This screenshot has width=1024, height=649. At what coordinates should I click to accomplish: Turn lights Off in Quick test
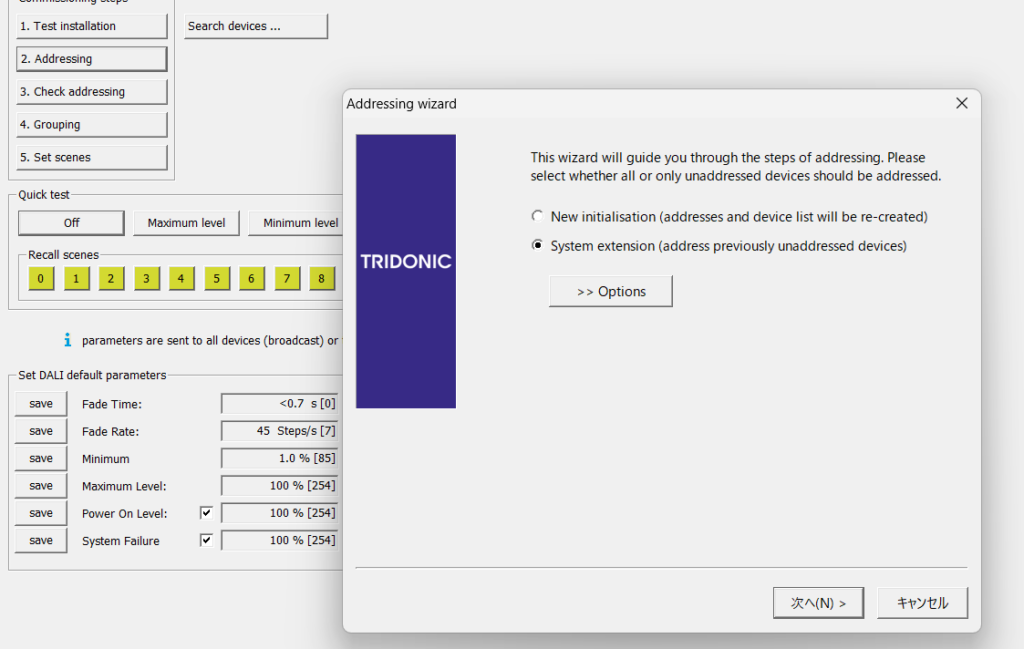pos(71,223)
